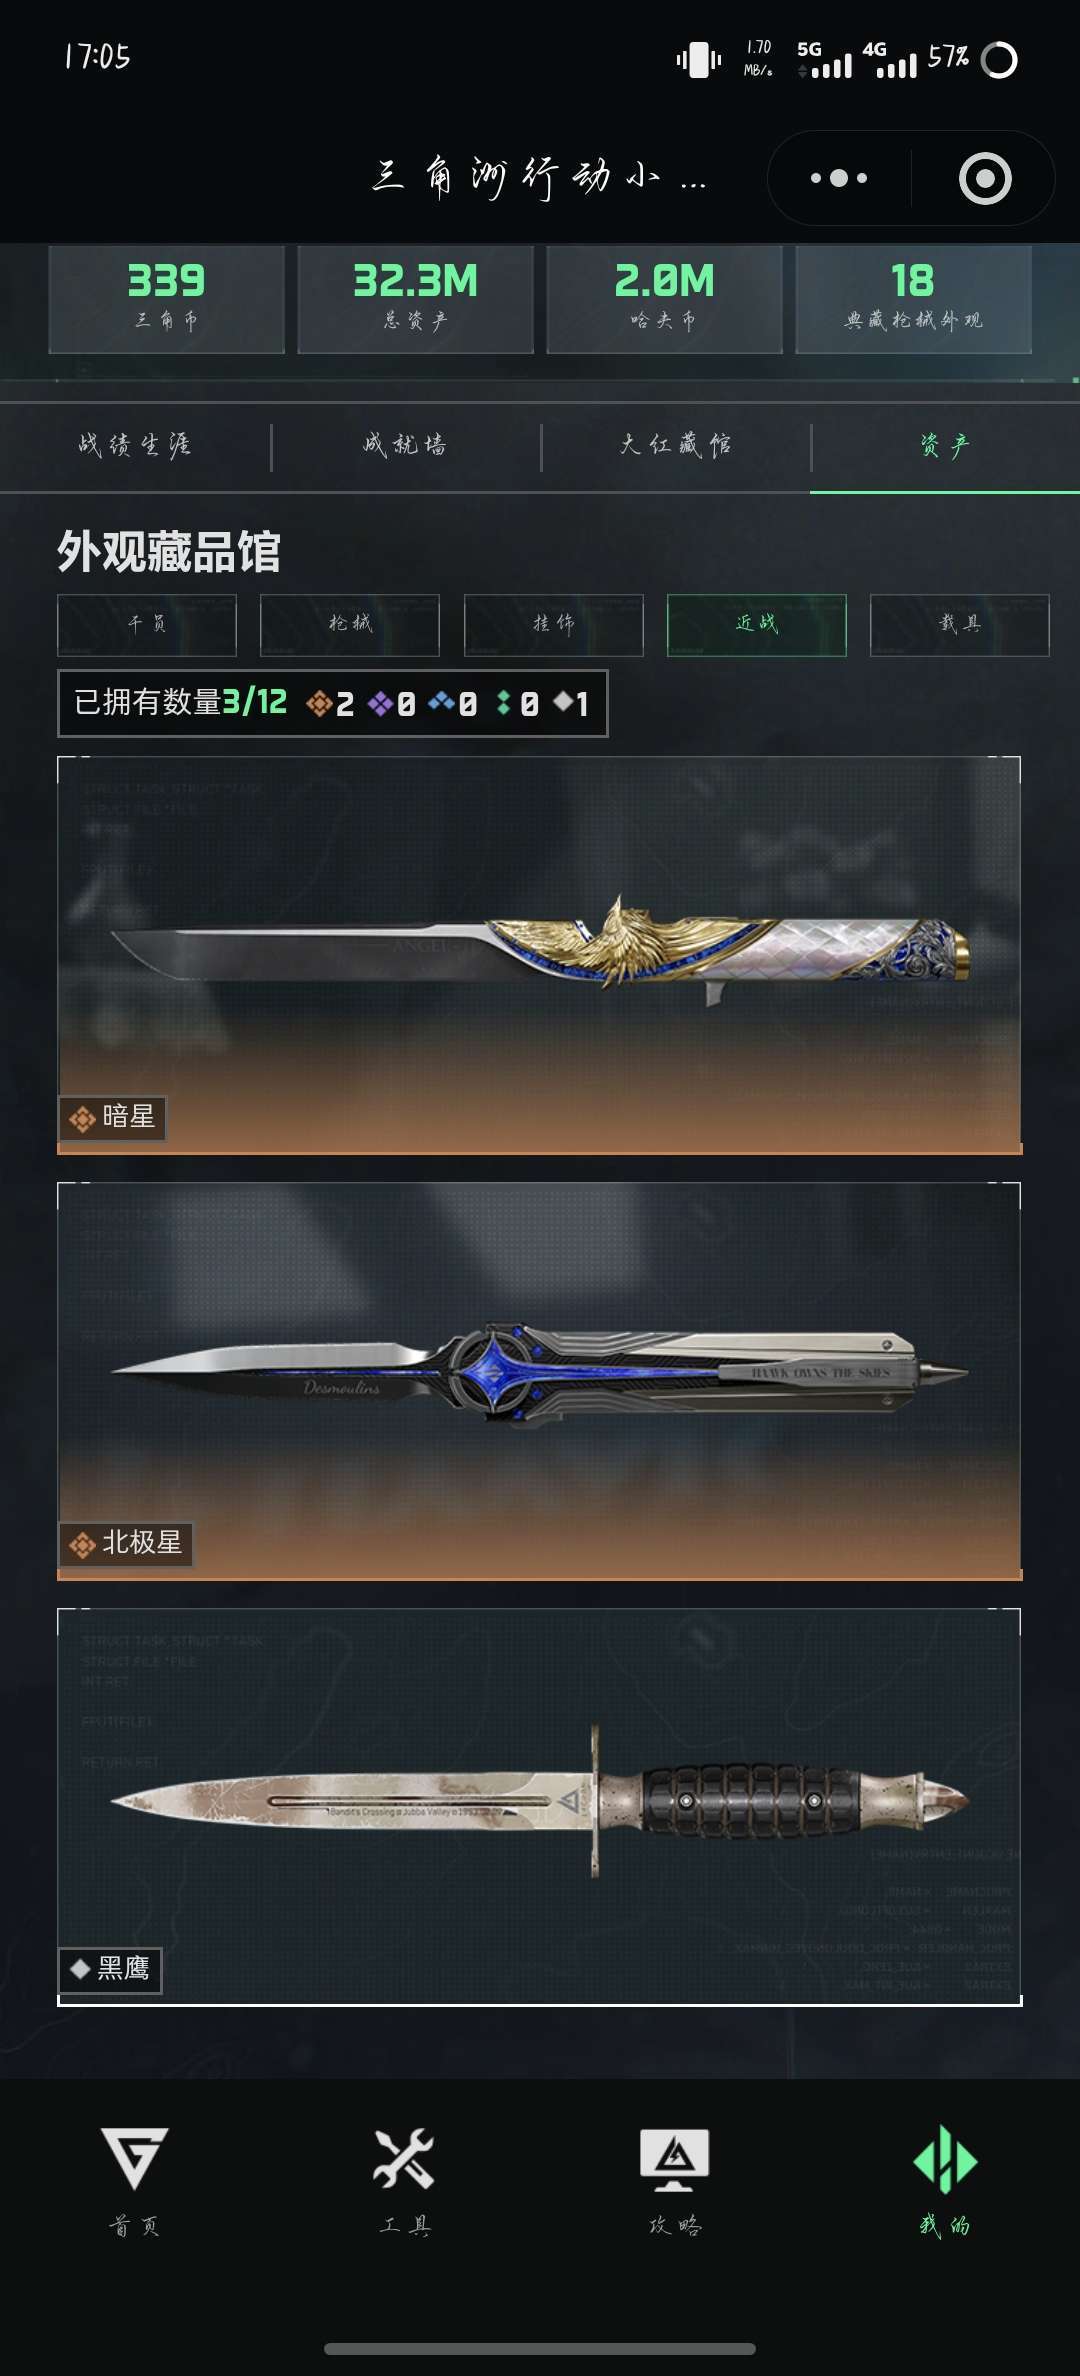
Task: Select the 资产 tab
Action: click(x=945, y=445)
